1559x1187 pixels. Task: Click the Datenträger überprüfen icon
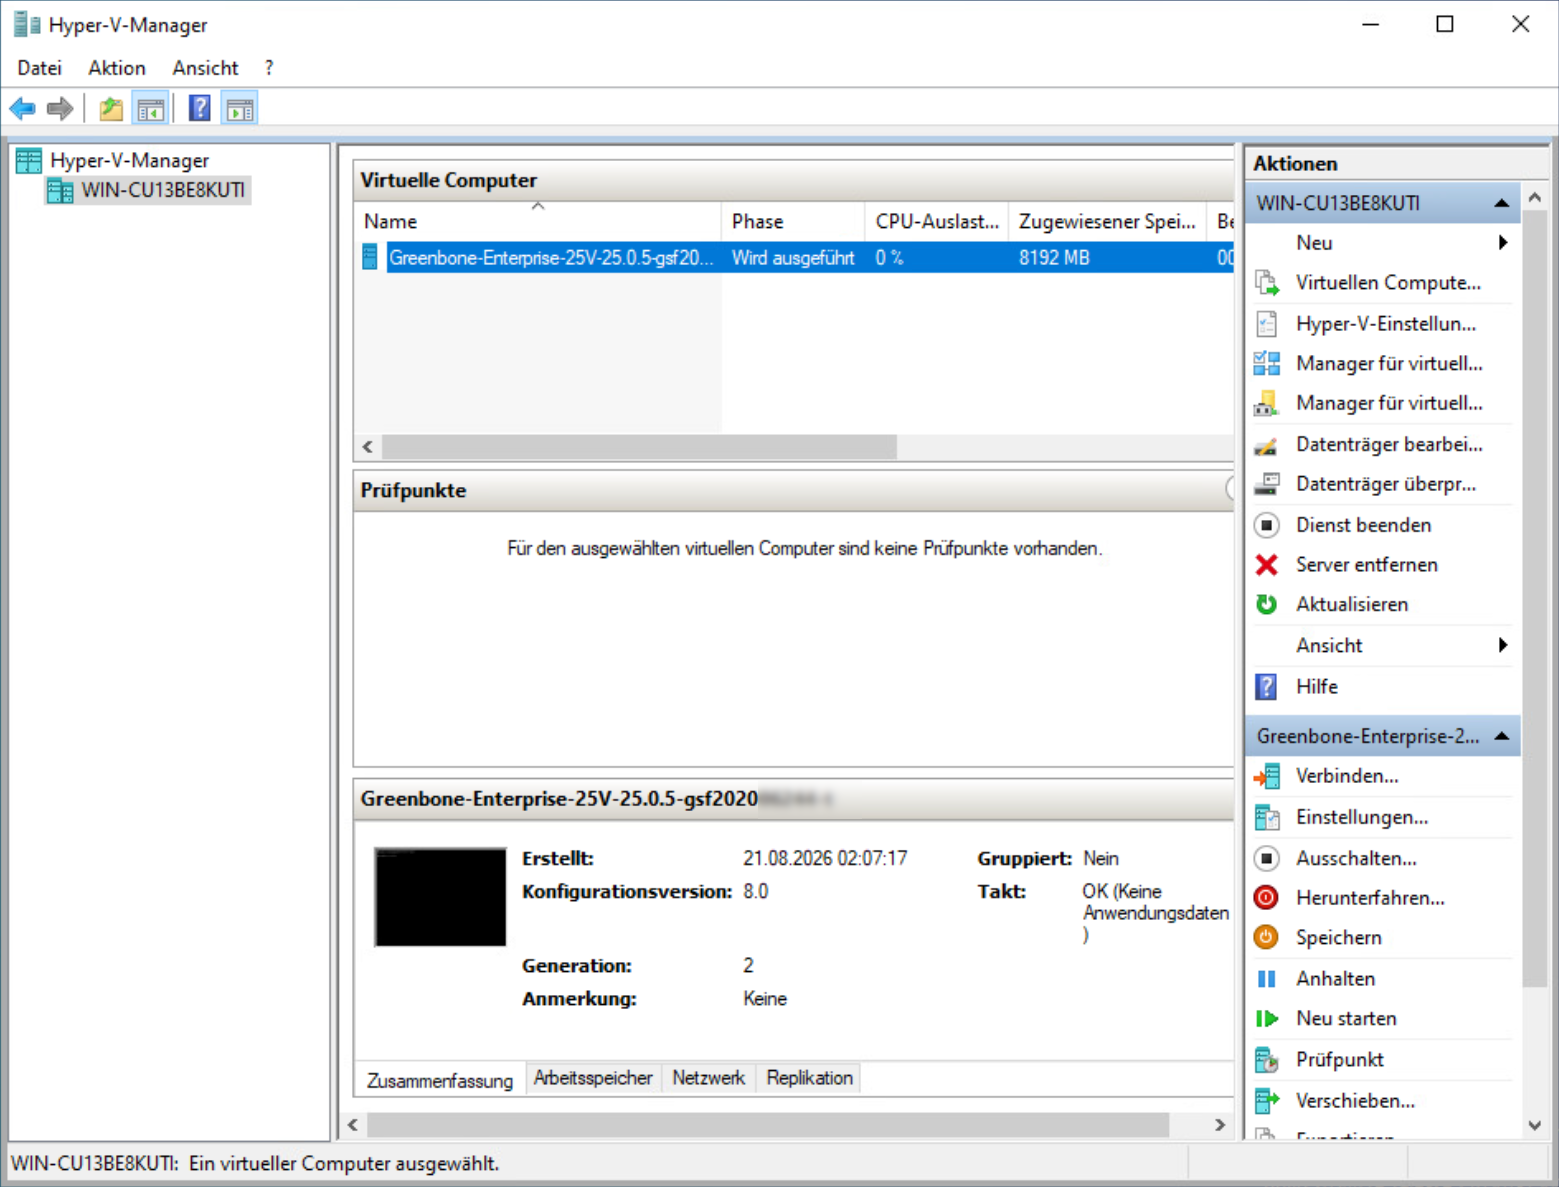coord(1266,484)
